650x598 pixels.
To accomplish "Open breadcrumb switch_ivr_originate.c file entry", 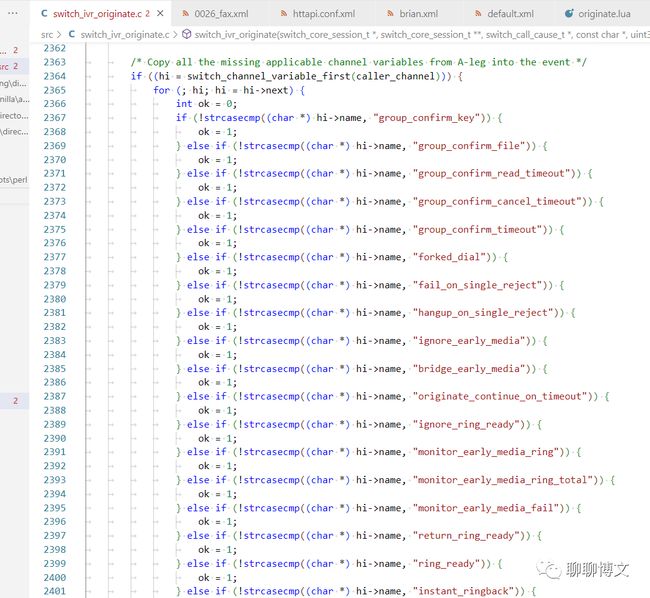I will [x=125, y=34].
